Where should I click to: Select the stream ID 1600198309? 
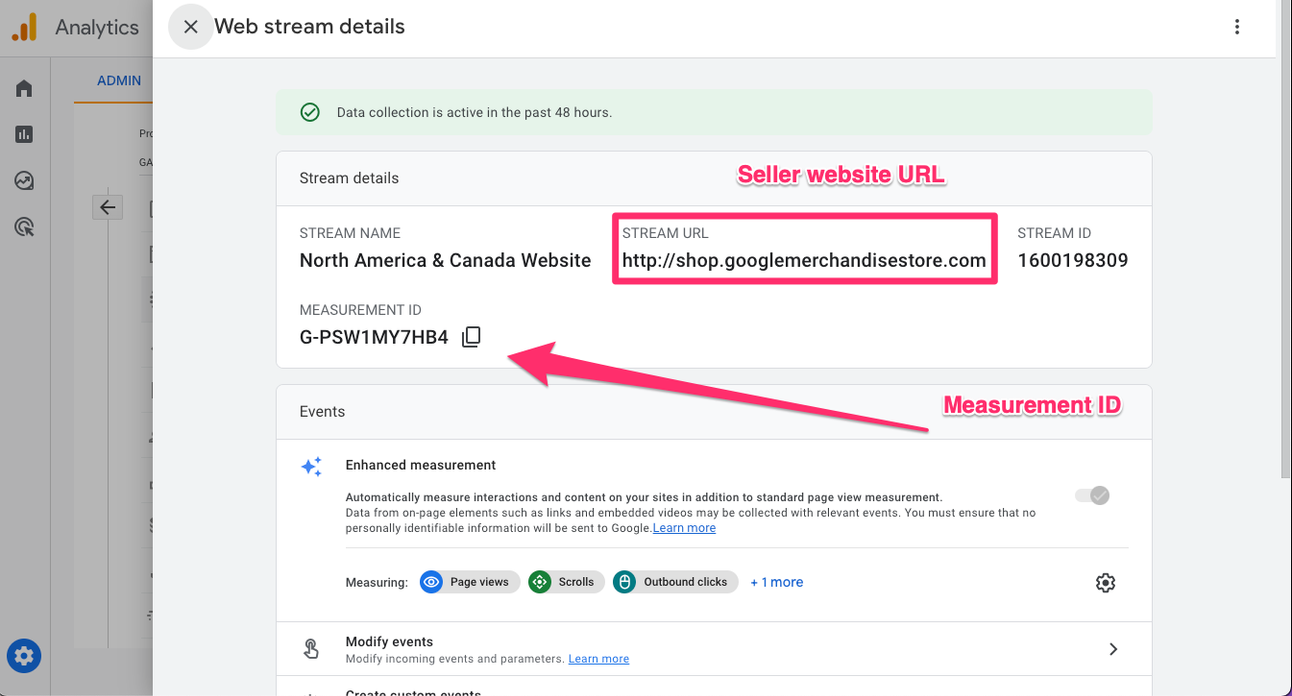click(1073, 261)
